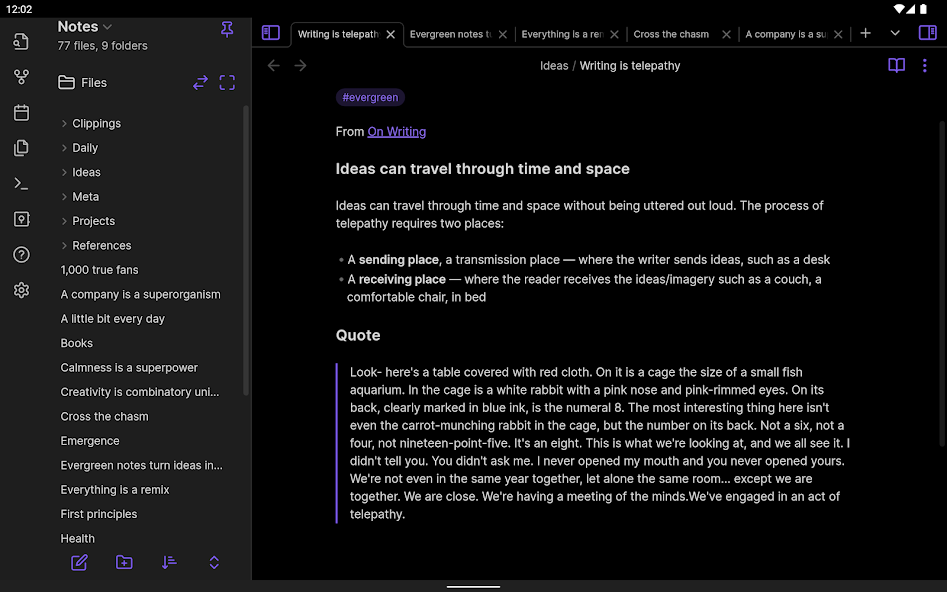Toggle the right sidebar panel
947x592 pixels.
tap(928, 32)
